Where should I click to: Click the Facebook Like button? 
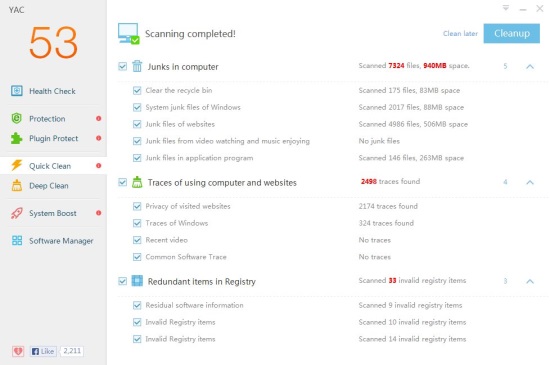(x=43, y=351)
